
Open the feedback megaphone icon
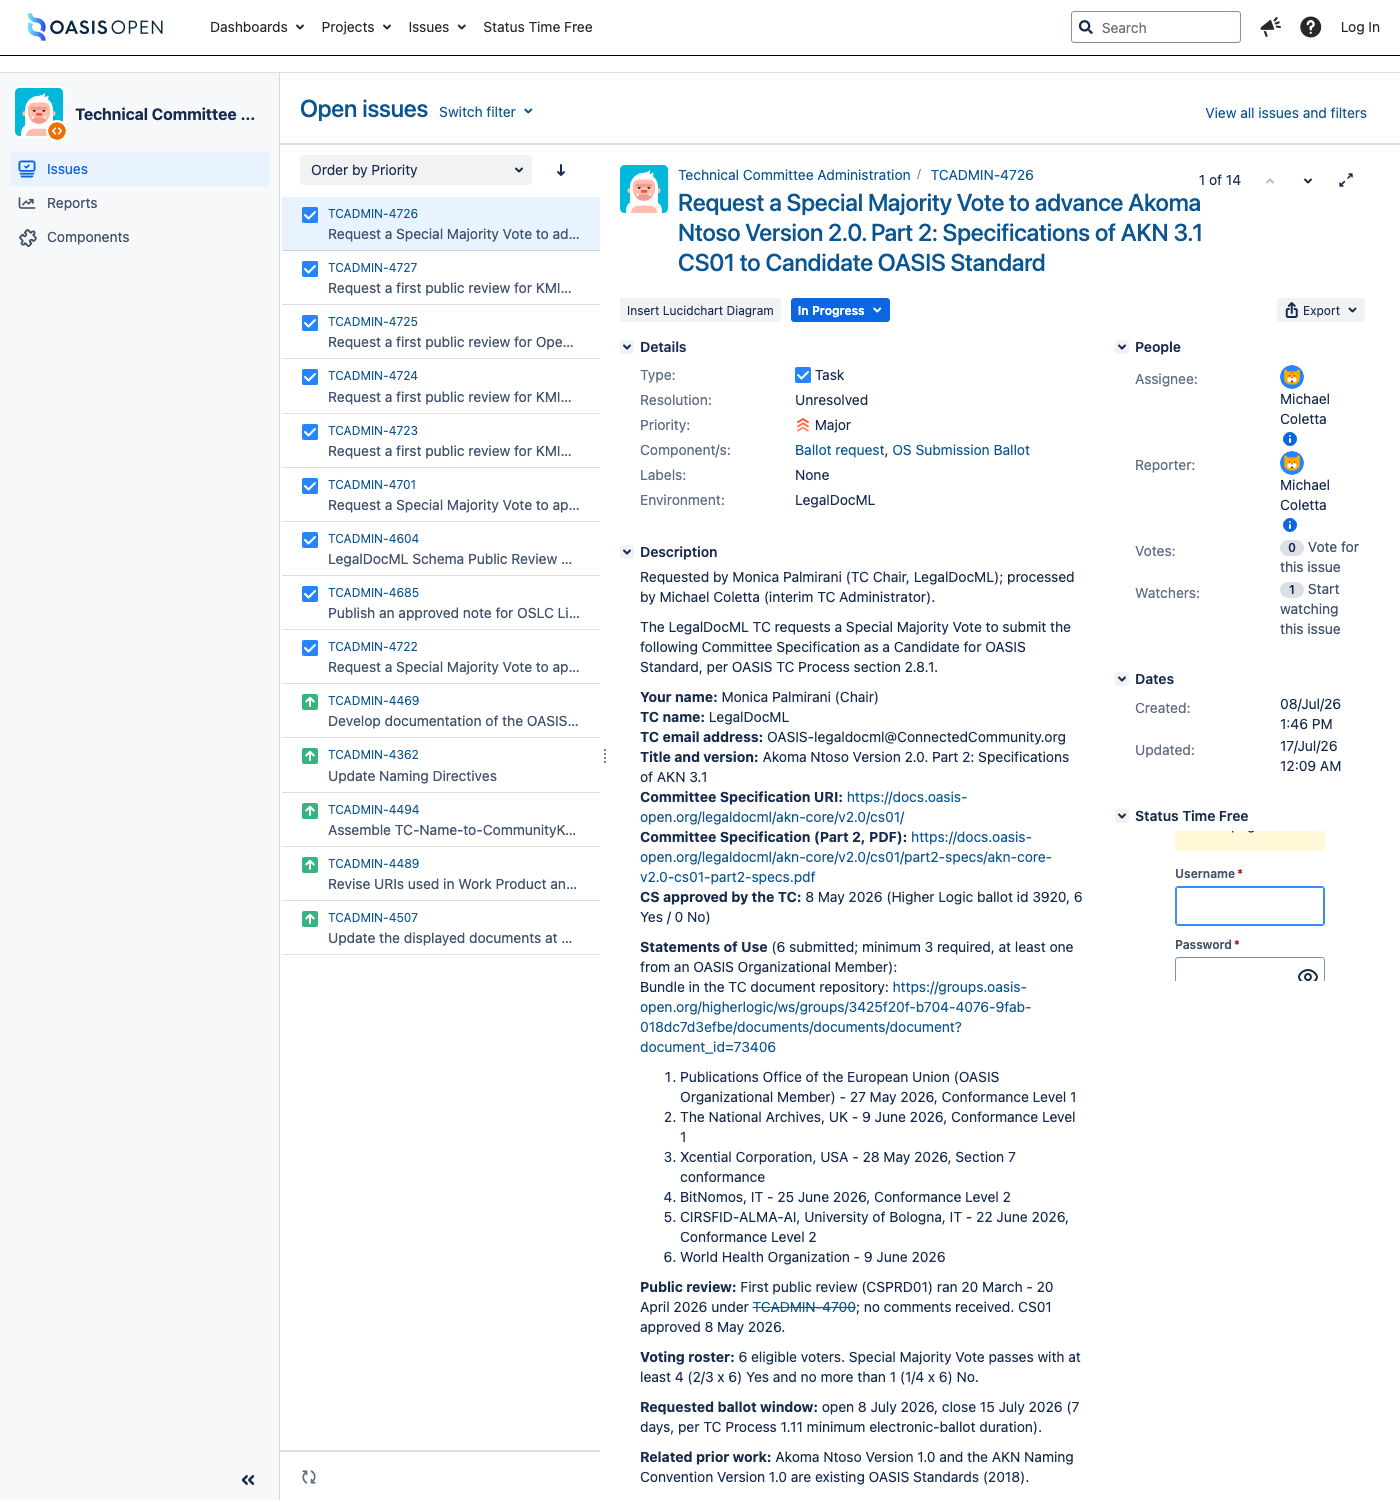point(1270,27)
